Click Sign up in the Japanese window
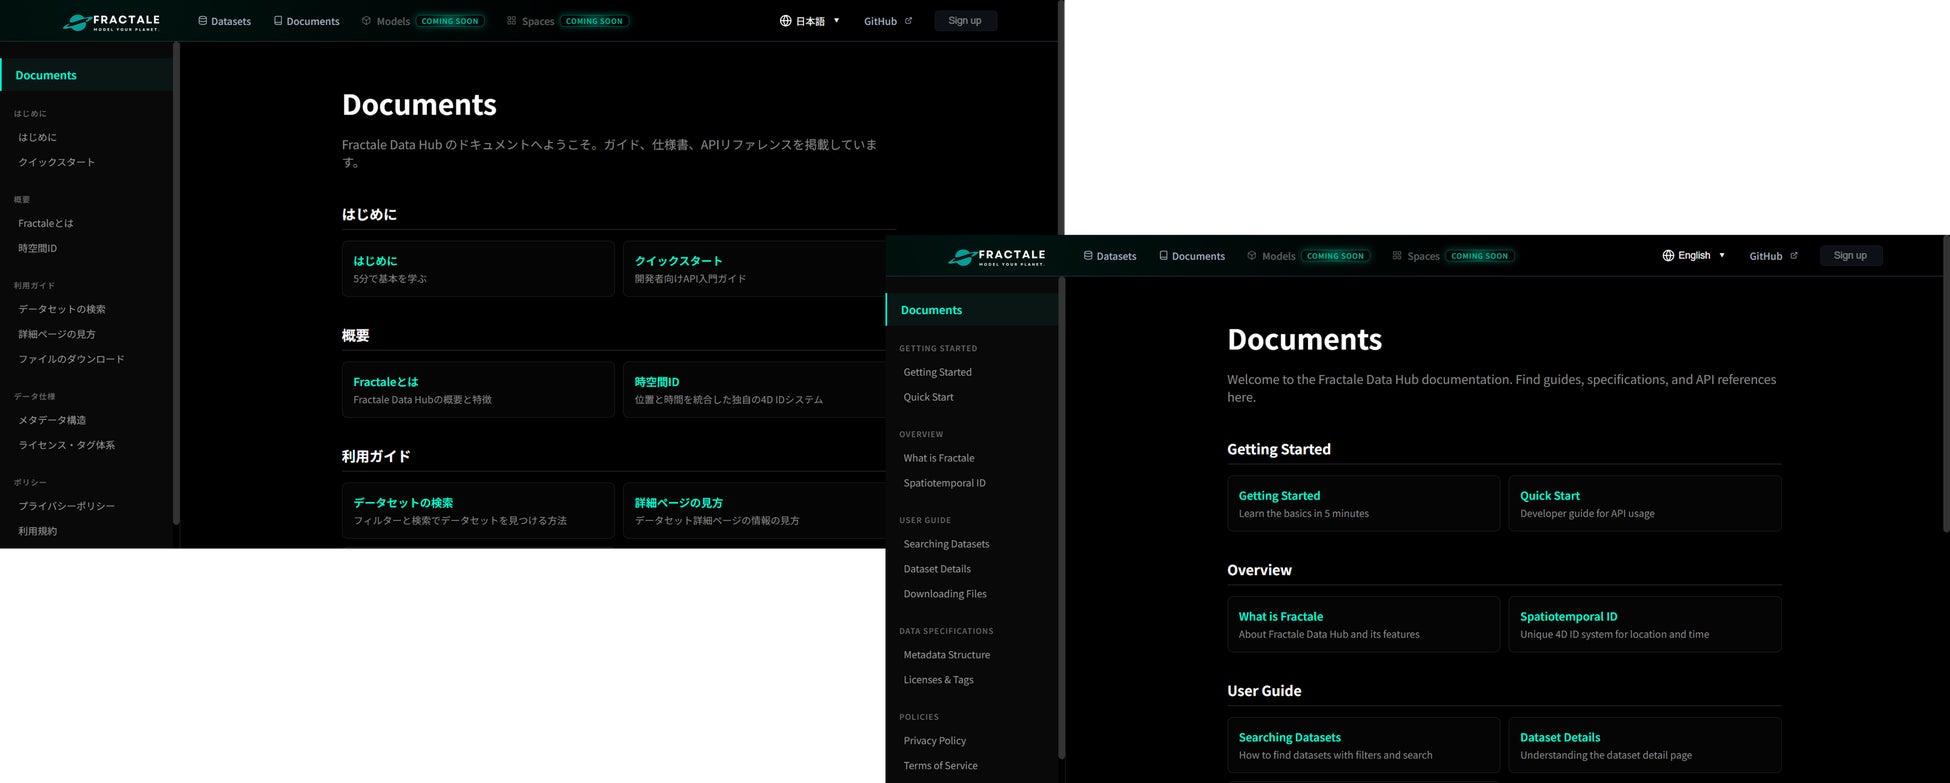The height and width of the screenshot is (783, 1950). click(x=965, y=21)
